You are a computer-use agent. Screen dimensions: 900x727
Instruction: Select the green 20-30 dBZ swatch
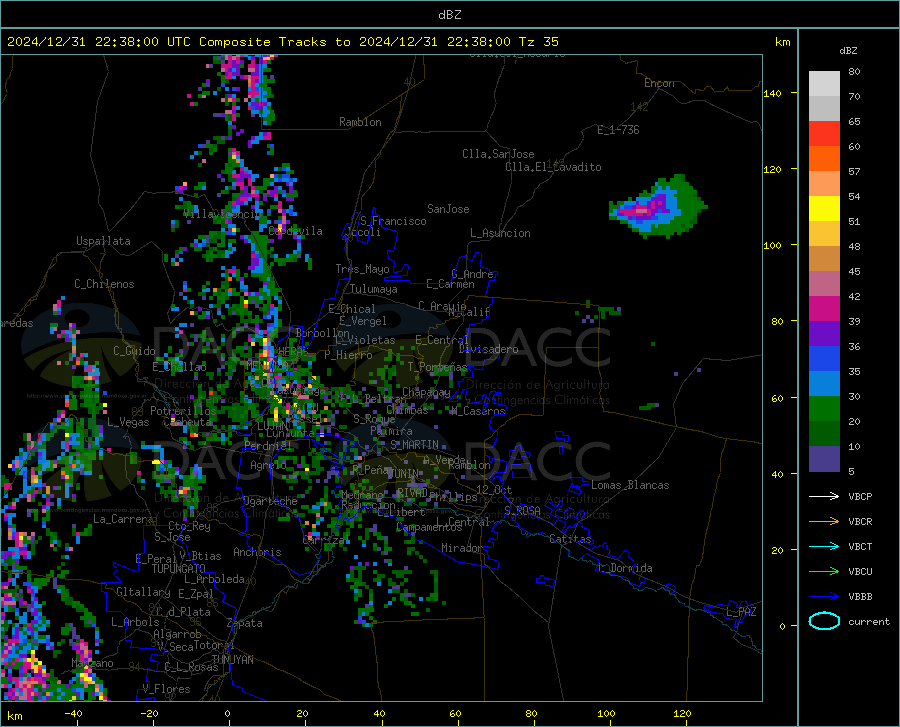[824, 409]
